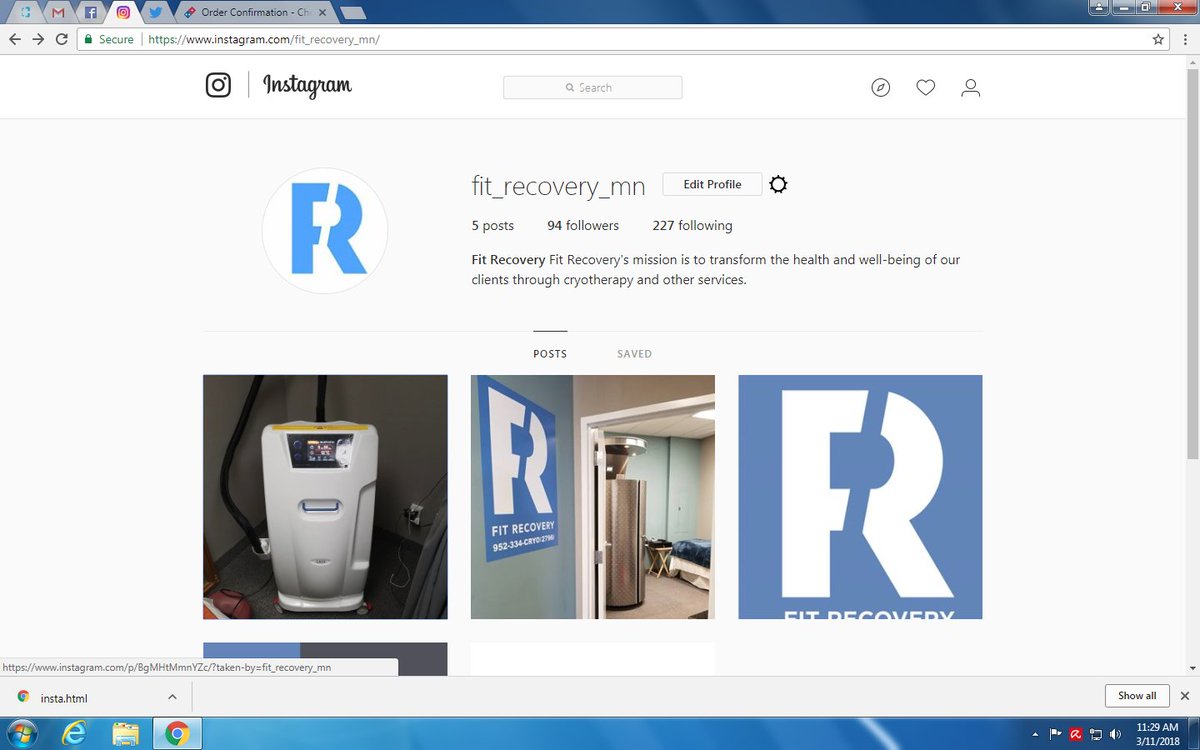This screenshot has height=750, width=1200.
Task: Click the Instagram wordmark in header
Action: point(307,86)
